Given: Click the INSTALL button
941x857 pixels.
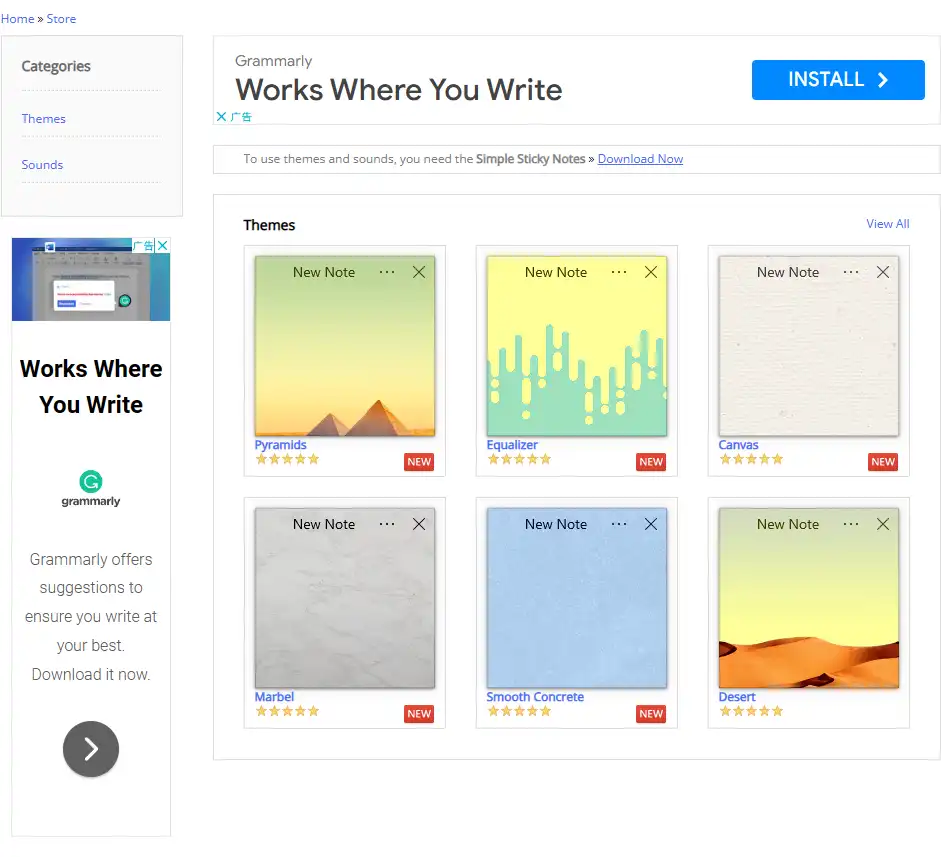Looking at the screenshot, I should point(837,80).
